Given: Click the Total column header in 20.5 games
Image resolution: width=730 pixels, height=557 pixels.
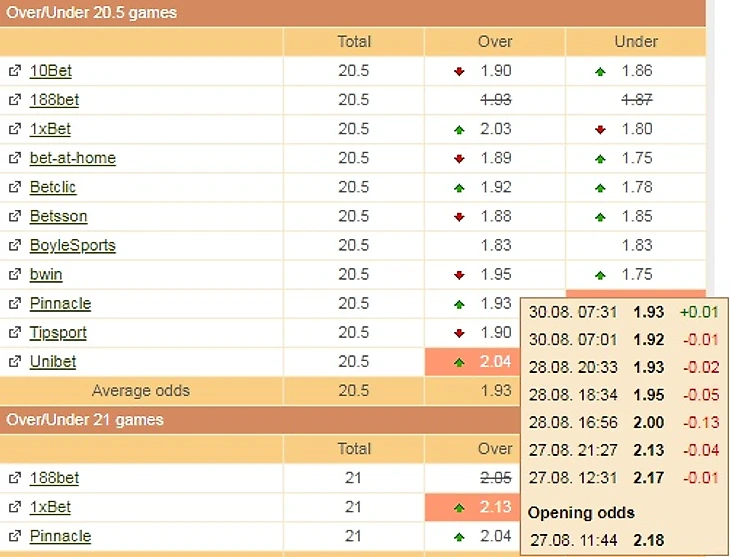Looking at the screenshot, I should coord(354,41).
